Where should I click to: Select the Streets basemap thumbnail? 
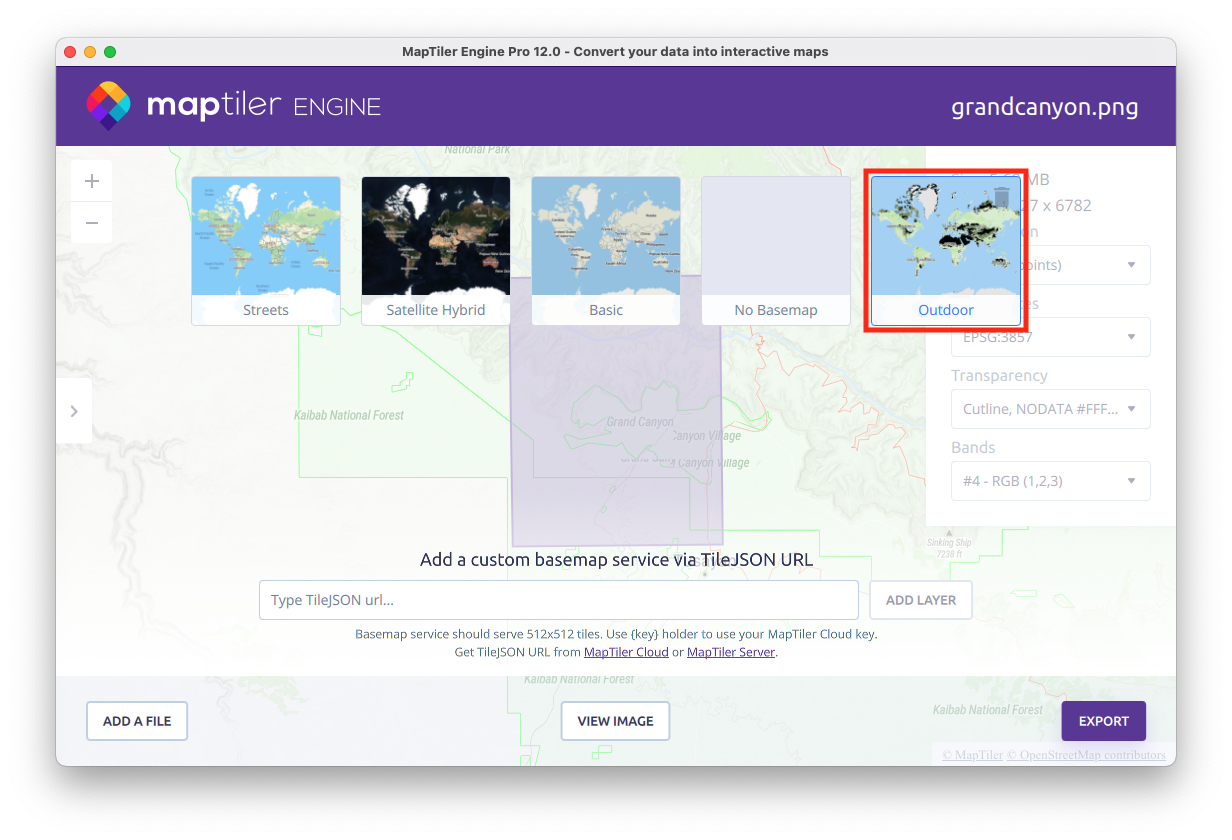pos(266,250)
